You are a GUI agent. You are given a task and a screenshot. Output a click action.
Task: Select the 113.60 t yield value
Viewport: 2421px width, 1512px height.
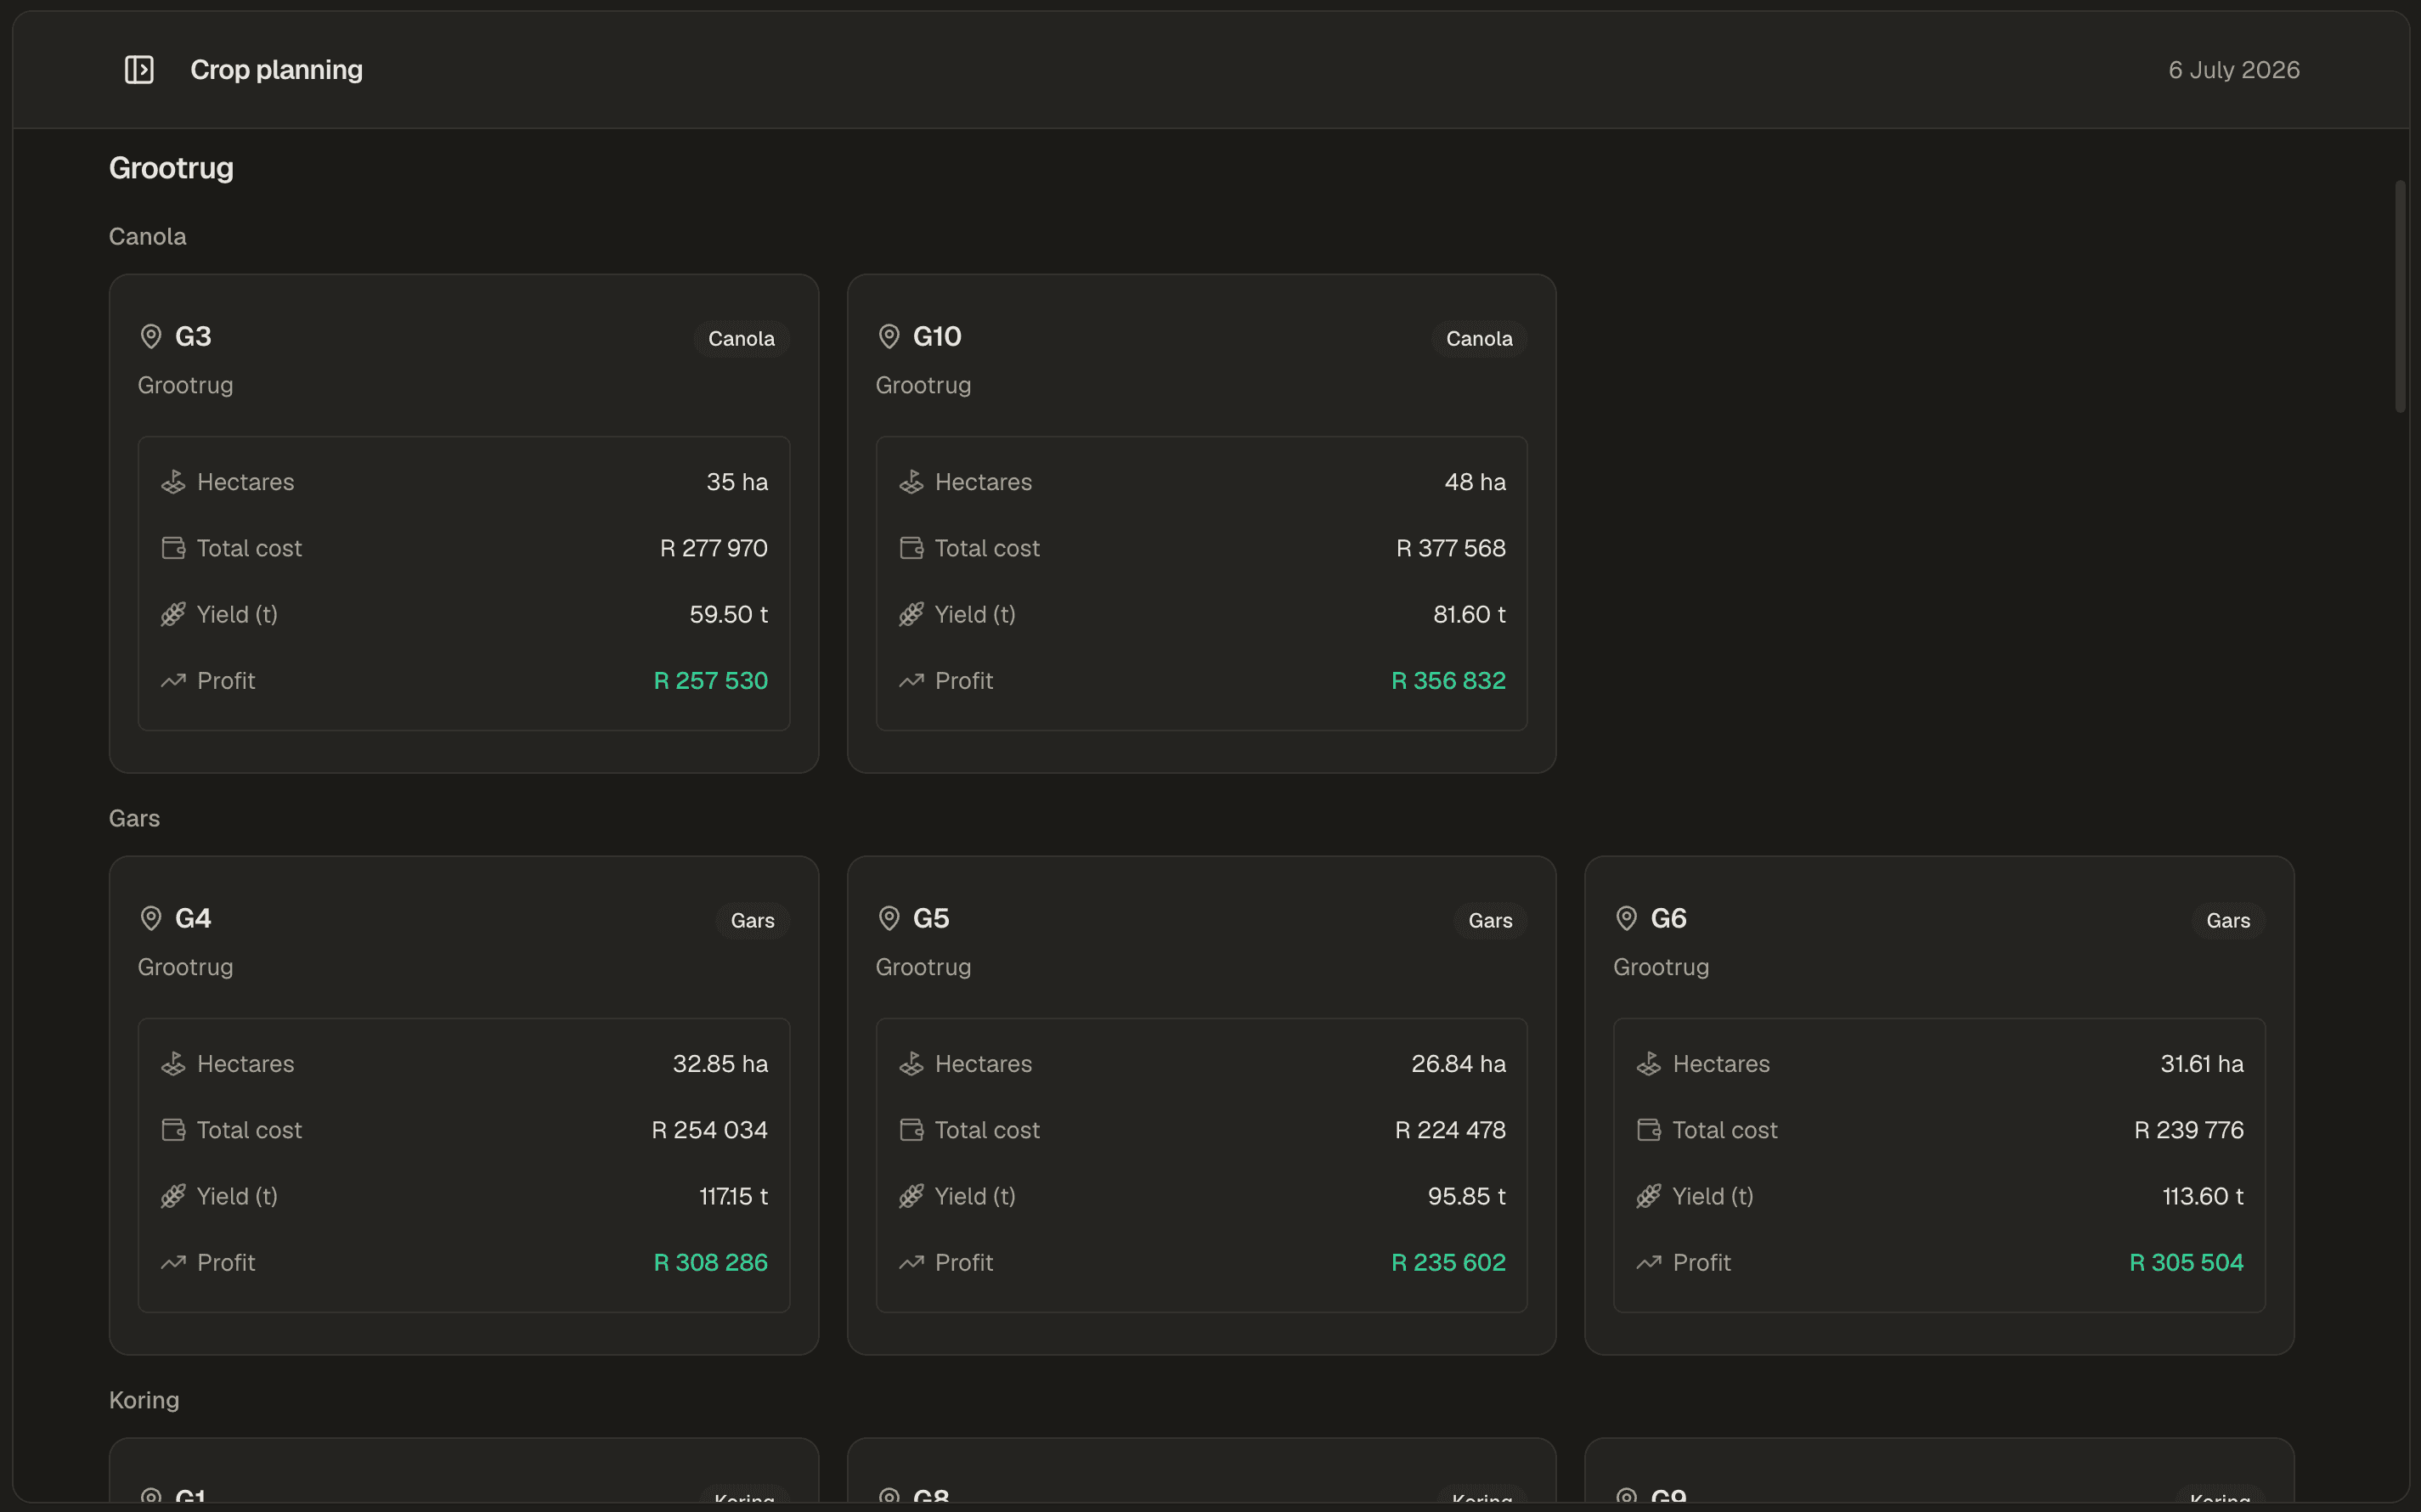pos(2203,1196)
